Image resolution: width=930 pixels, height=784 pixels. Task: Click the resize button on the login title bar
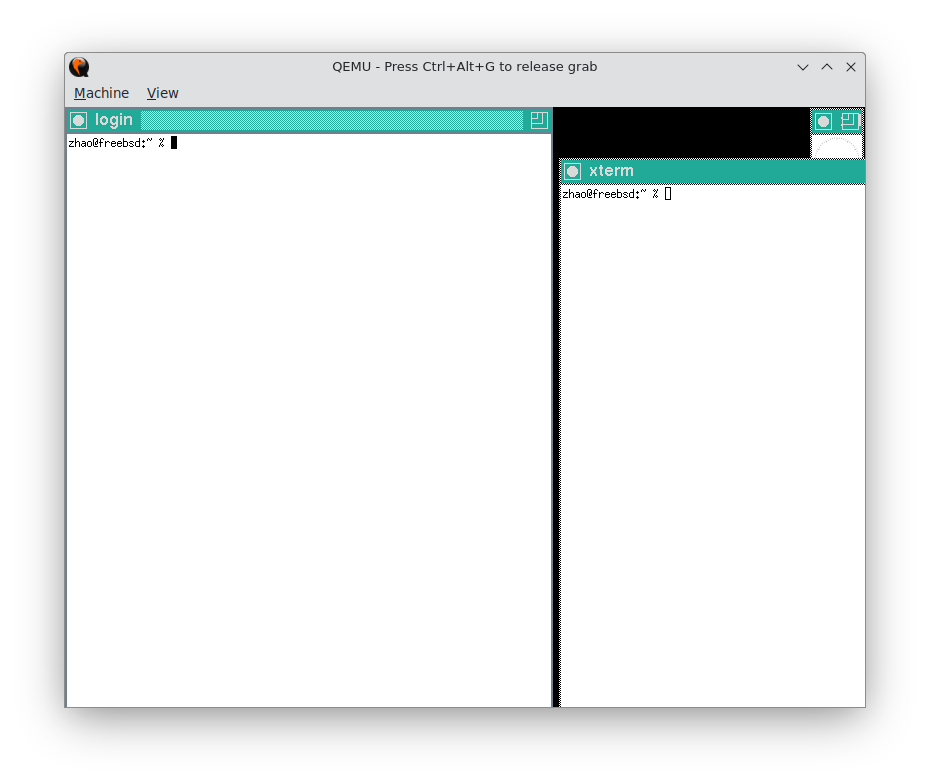pos(539,120)
